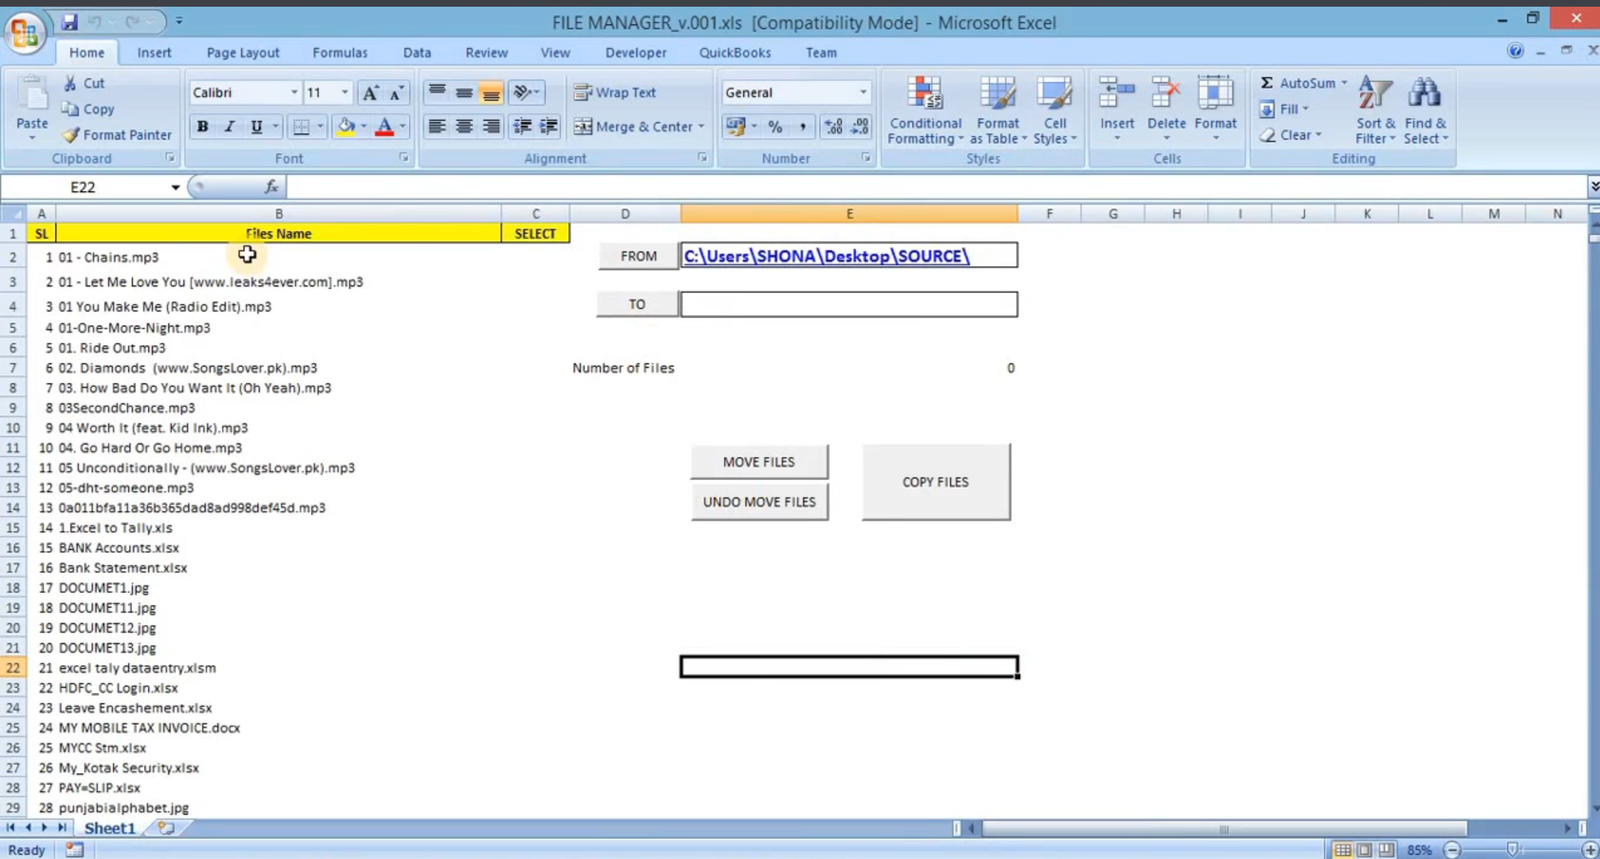Apply percent style formatting
Viewport: 1600px width, 859px height.
click(x=775, y=127)
